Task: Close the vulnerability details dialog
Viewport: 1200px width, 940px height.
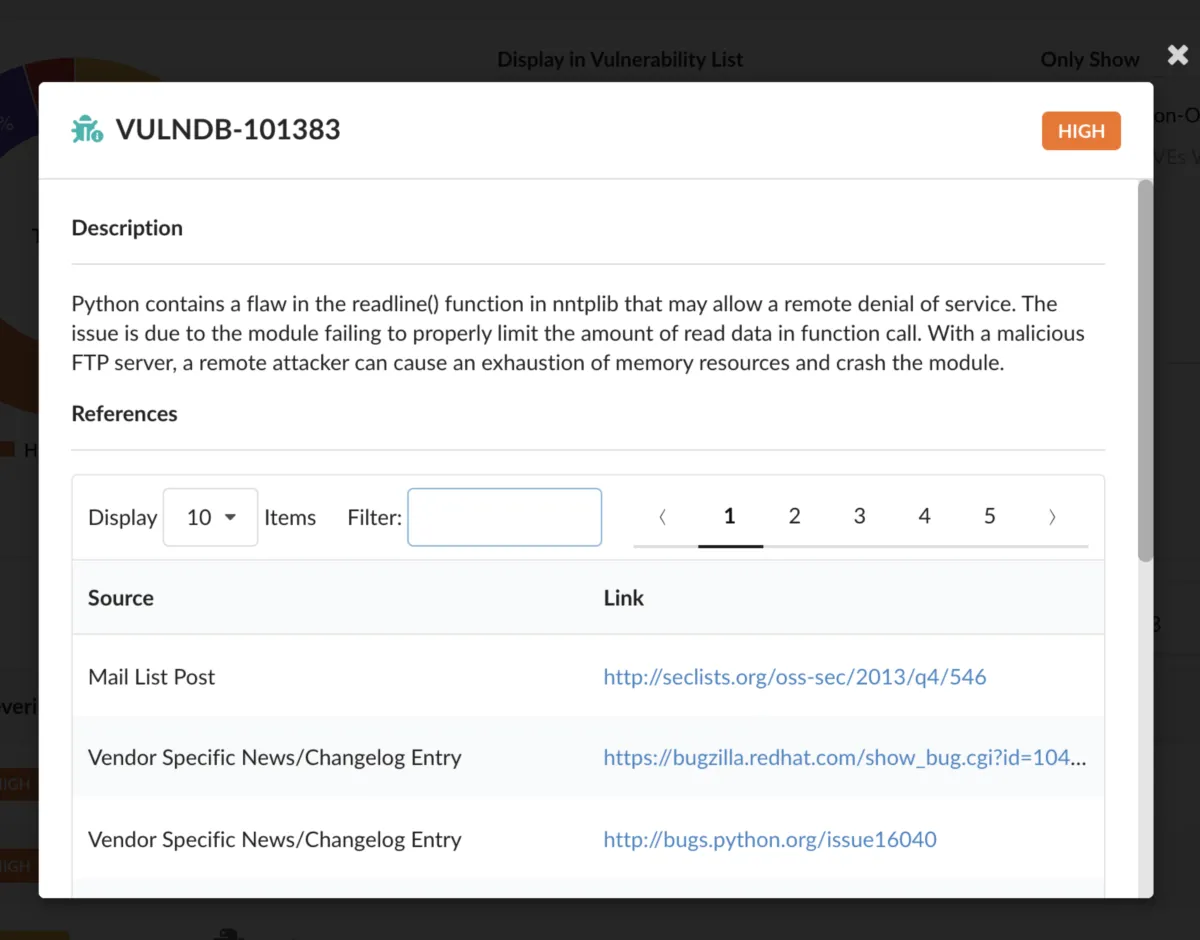Action: click(x=1177, y=56)
